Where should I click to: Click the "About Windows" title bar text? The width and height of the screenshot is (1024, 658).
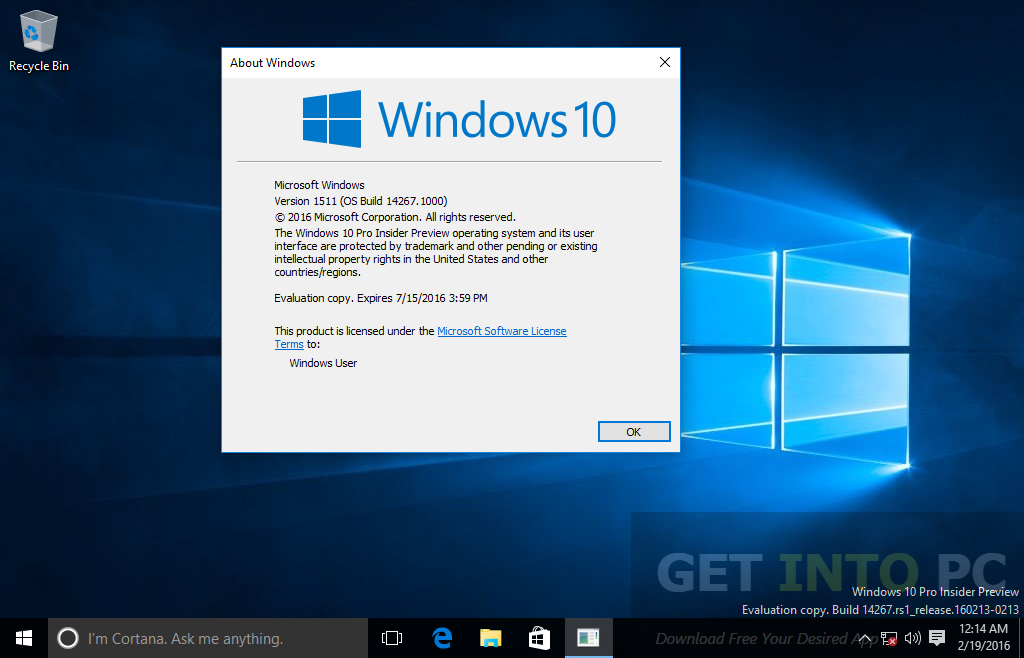click(272, 63)
